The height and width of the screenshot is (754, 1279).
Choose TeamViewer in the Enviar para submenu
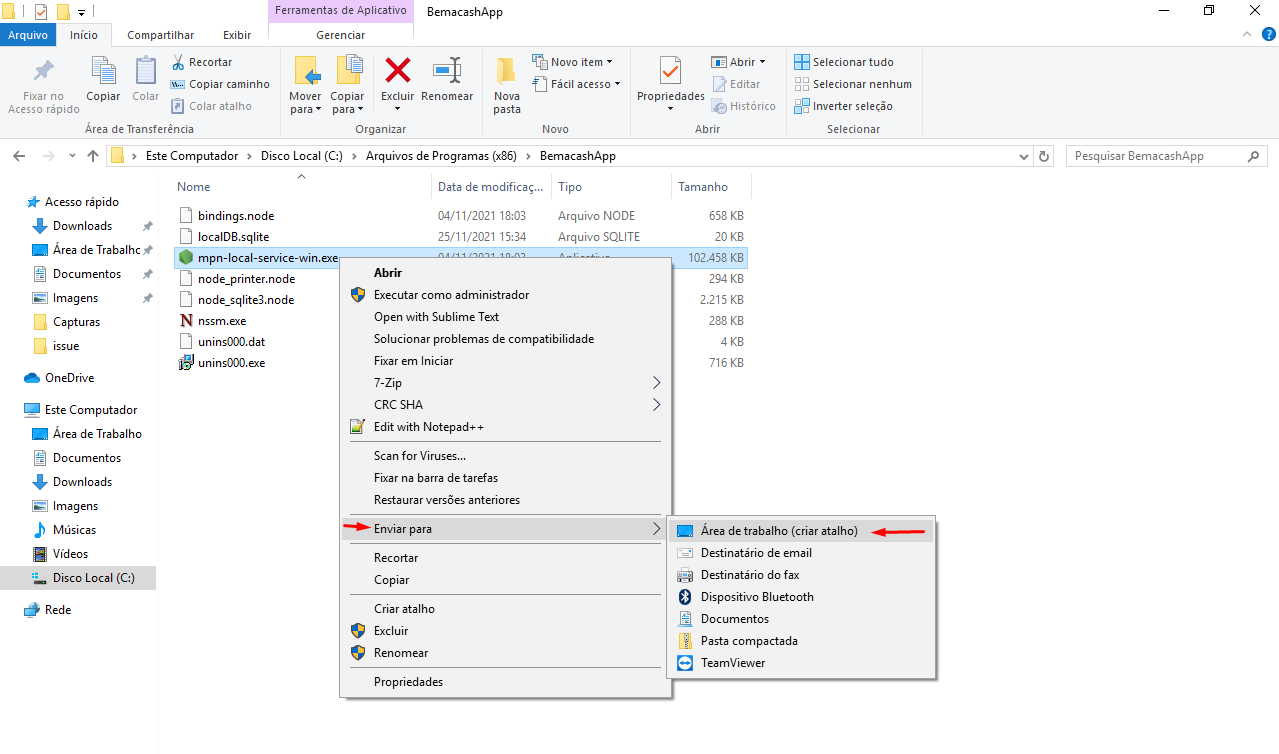(801, 663)
